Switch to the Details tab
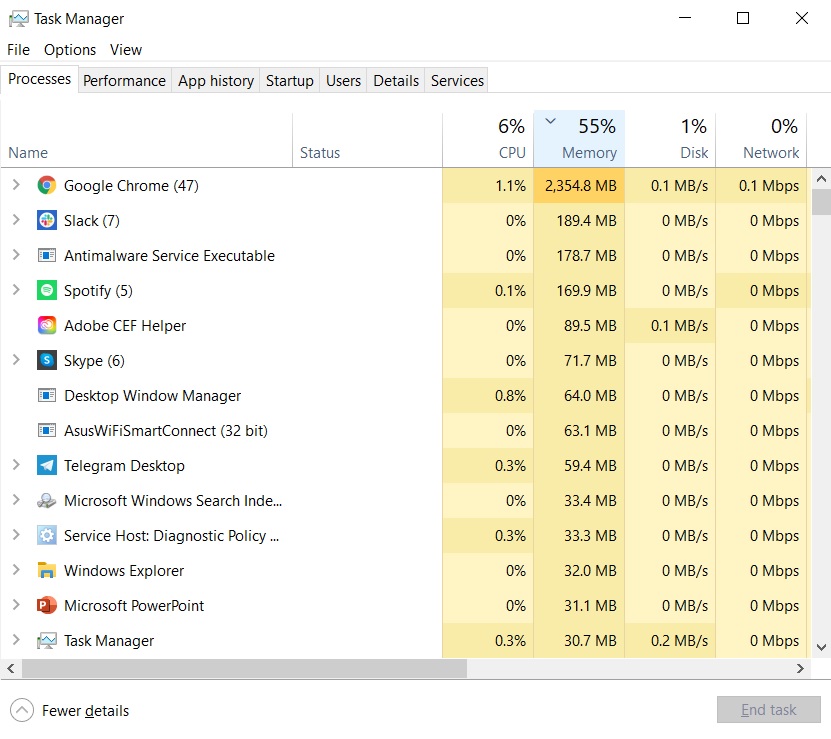Viewport: 831px width, 739px height. pos(396,81)
